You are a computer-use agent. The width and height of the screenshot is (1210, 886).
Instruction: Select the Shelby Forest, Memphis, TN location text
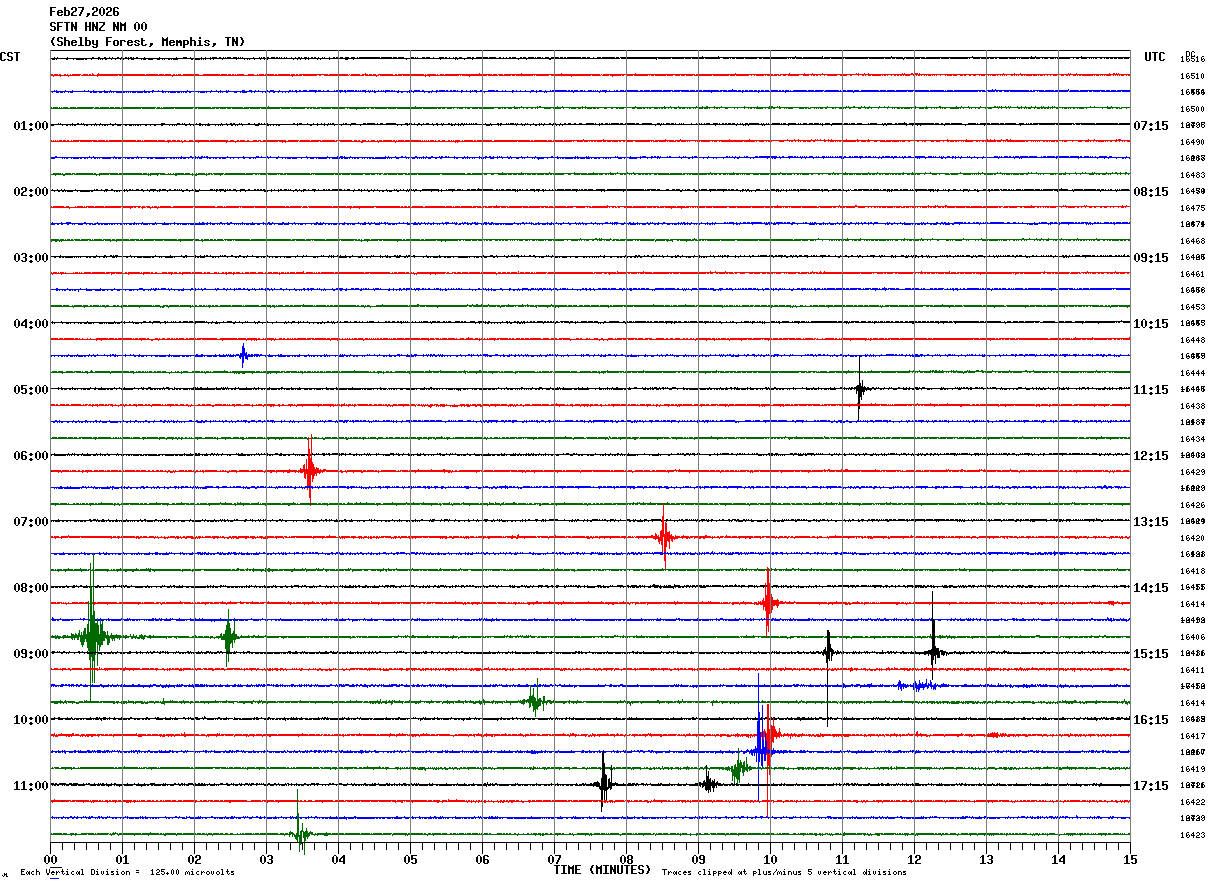coord(147,42)
